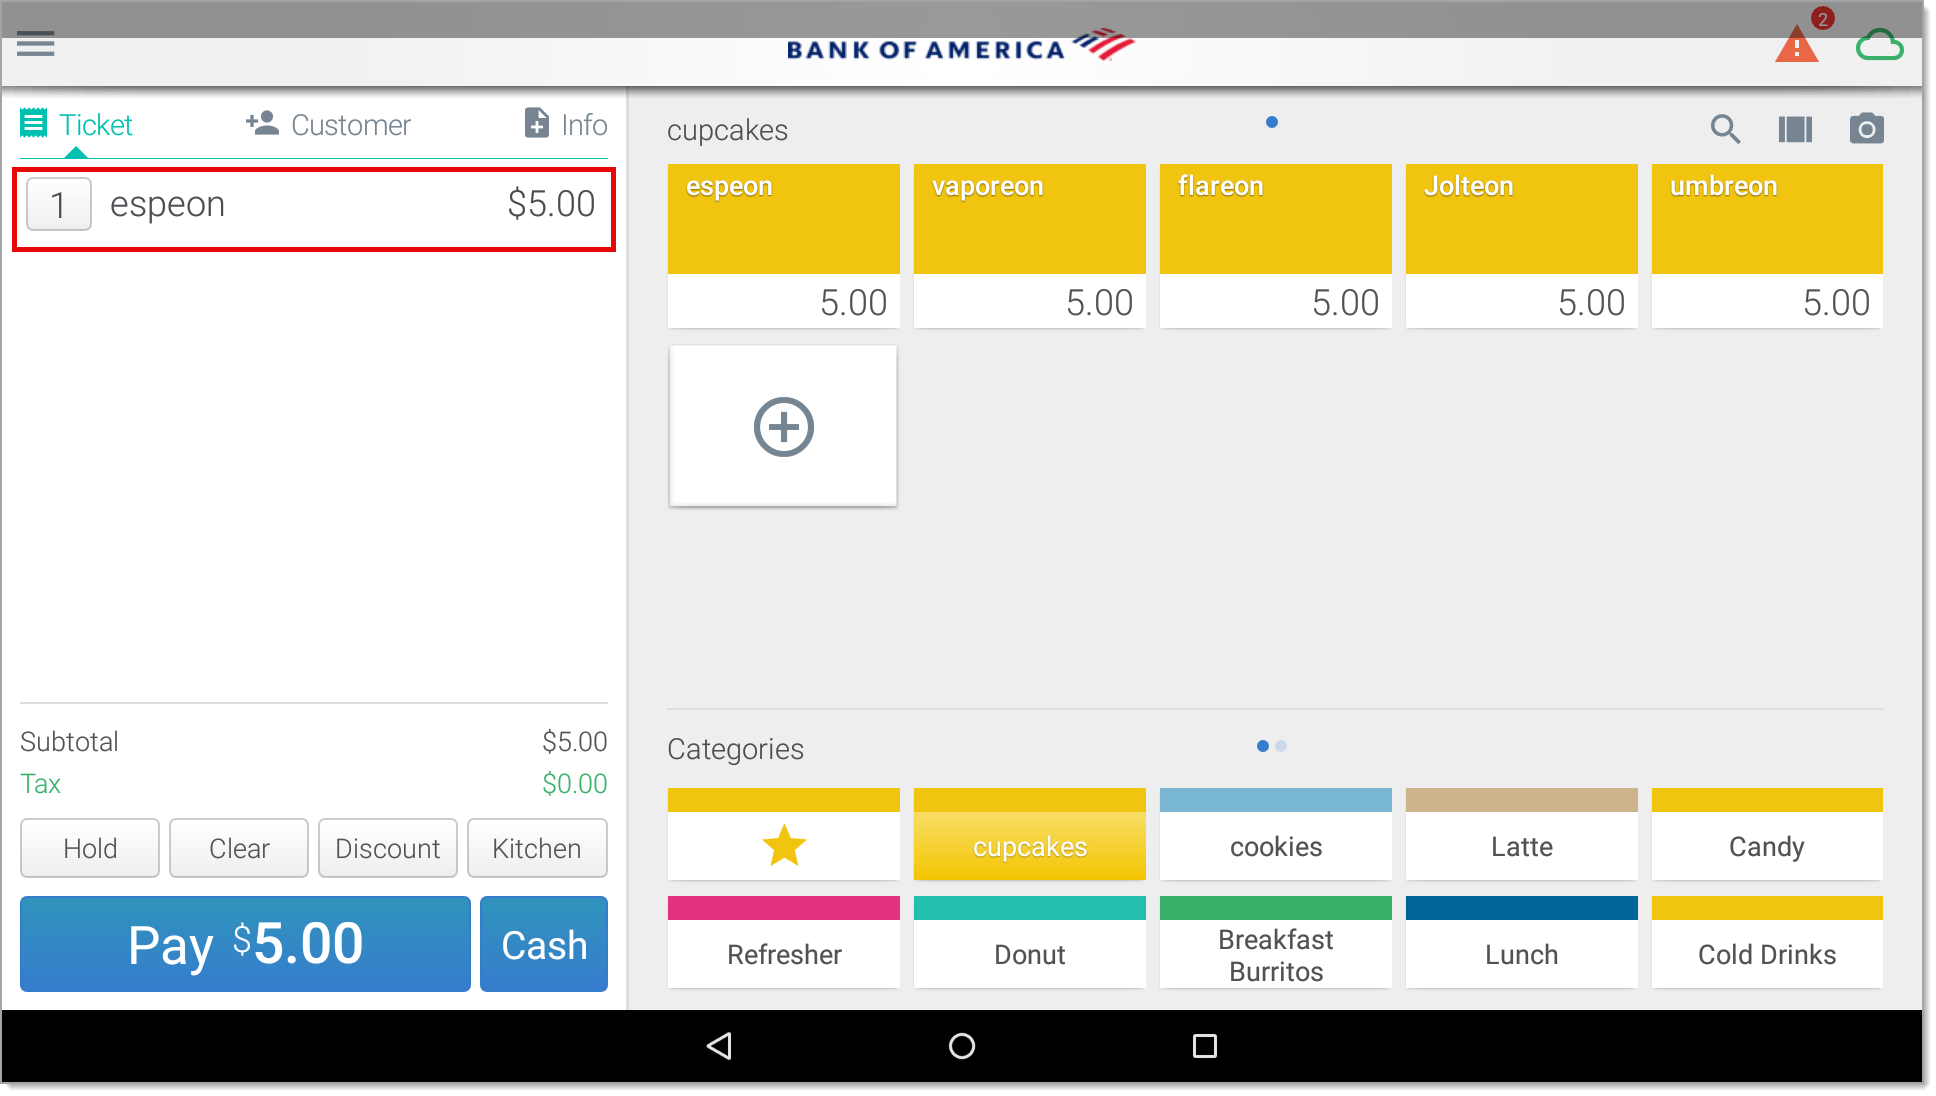Screen dimensions: 1936x1096
Task: Apply a Discount to ticket
Action: [x=388, y=848]
